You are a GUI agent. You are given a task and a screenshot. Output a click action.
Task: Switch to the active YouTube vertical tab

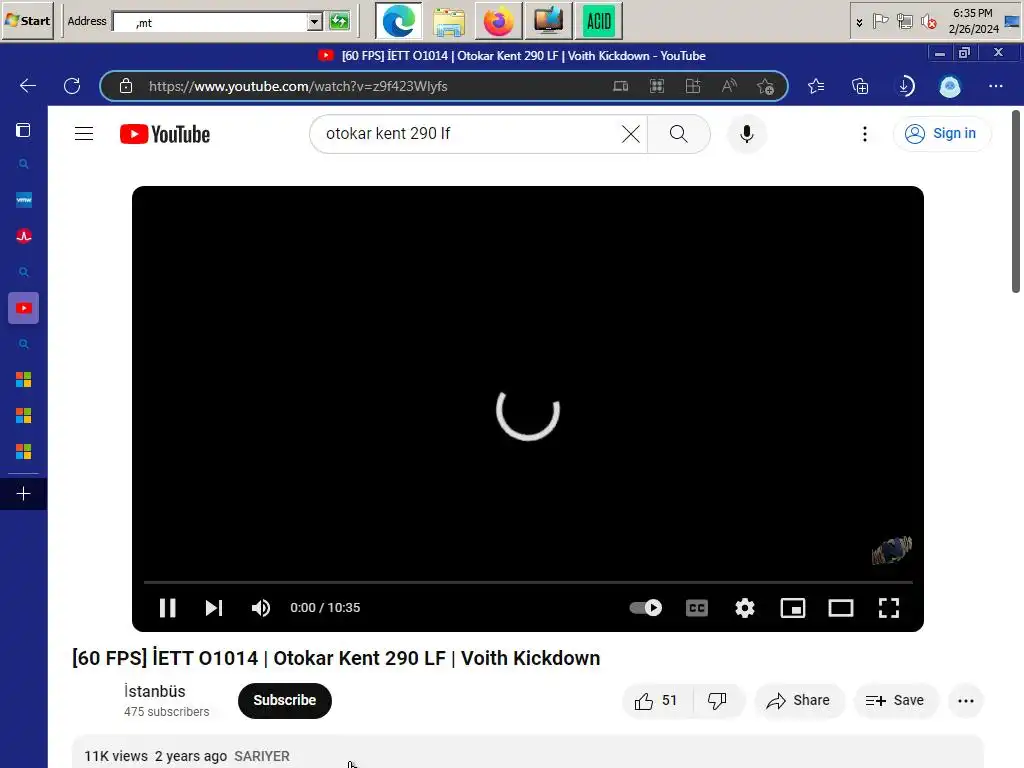click(24, 308)
